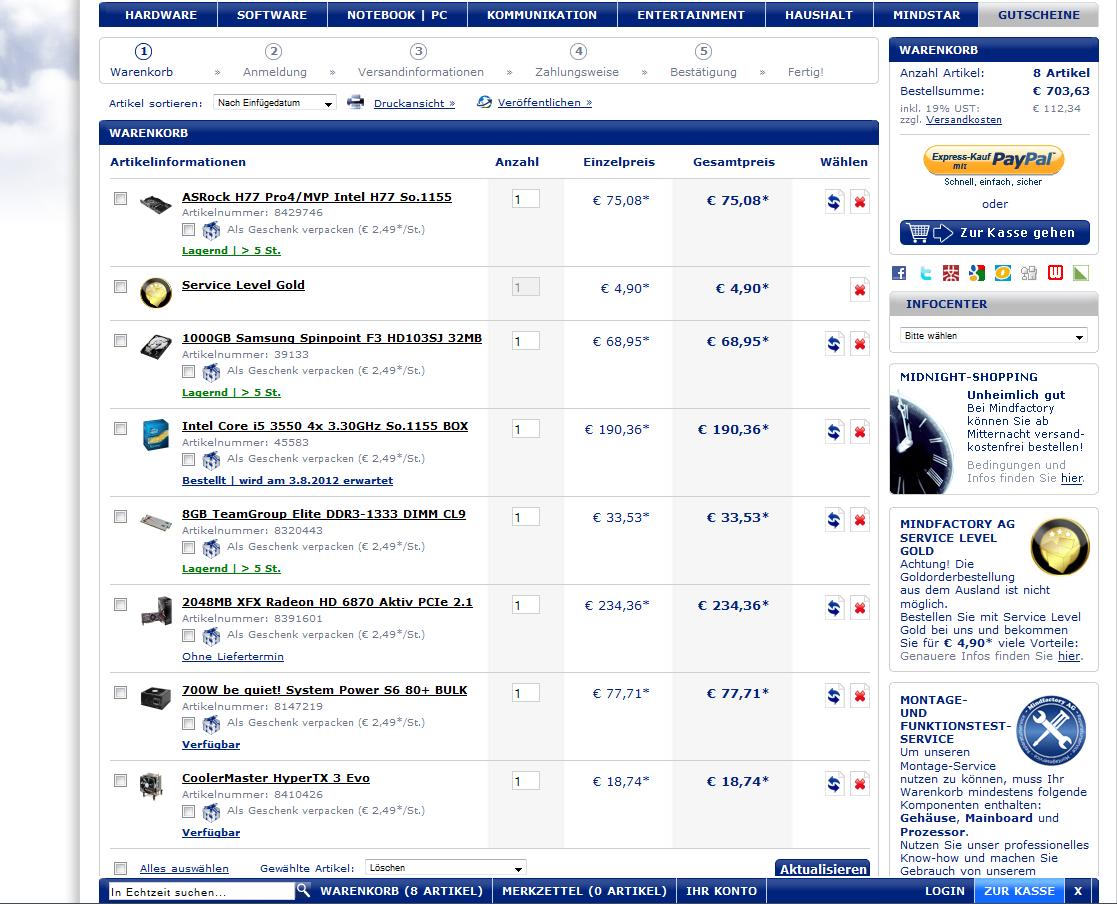The width and height of the screenshot is (1117, 904).
Task: Open the Intel Core i5 3550 product link
Action: (x=325, y=426)
